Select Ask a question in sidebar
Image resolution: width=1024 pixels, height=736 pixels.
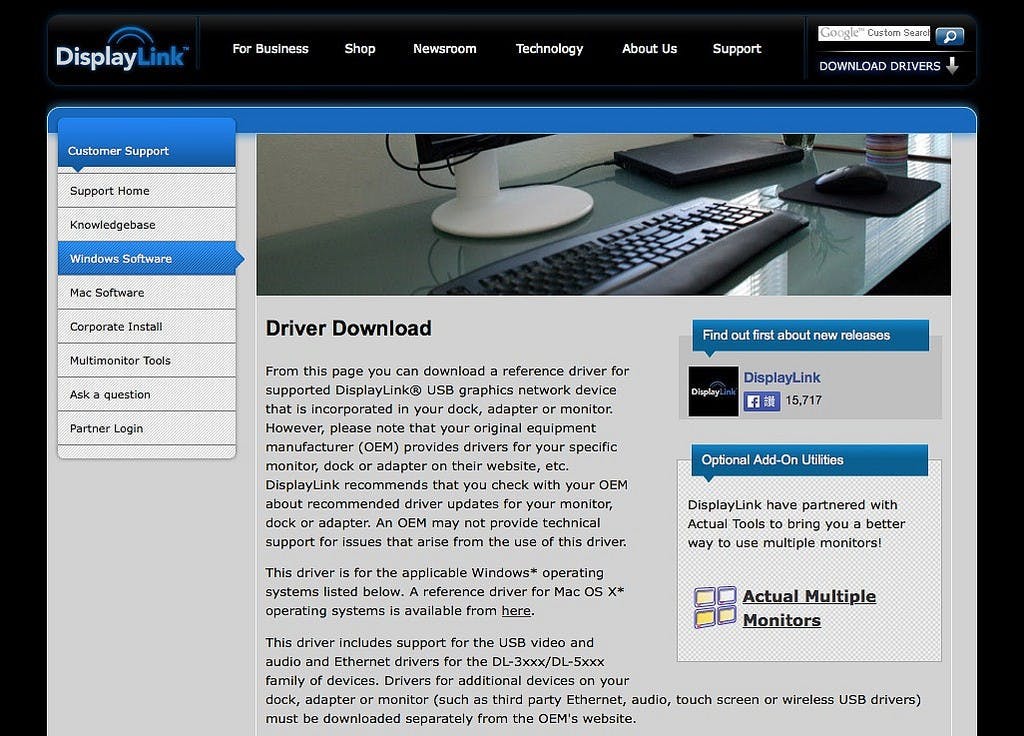coord(146,394)
